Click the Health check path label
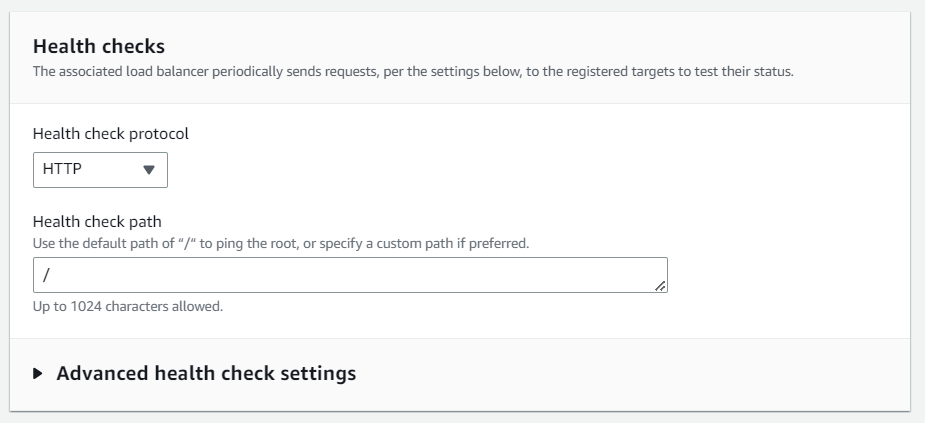Screen dimensions: 925x423 coord(96,223)
